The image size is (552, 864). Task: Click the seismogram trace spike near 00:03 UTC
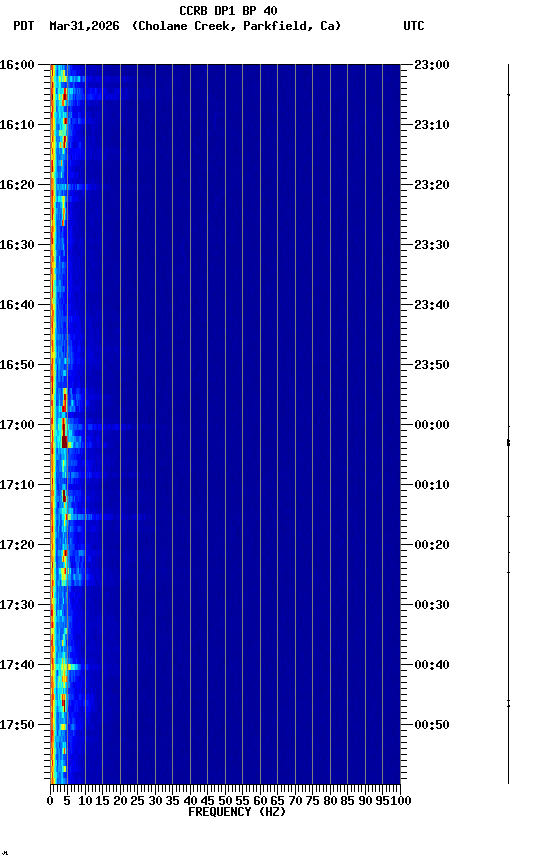(x=508, y=442)
